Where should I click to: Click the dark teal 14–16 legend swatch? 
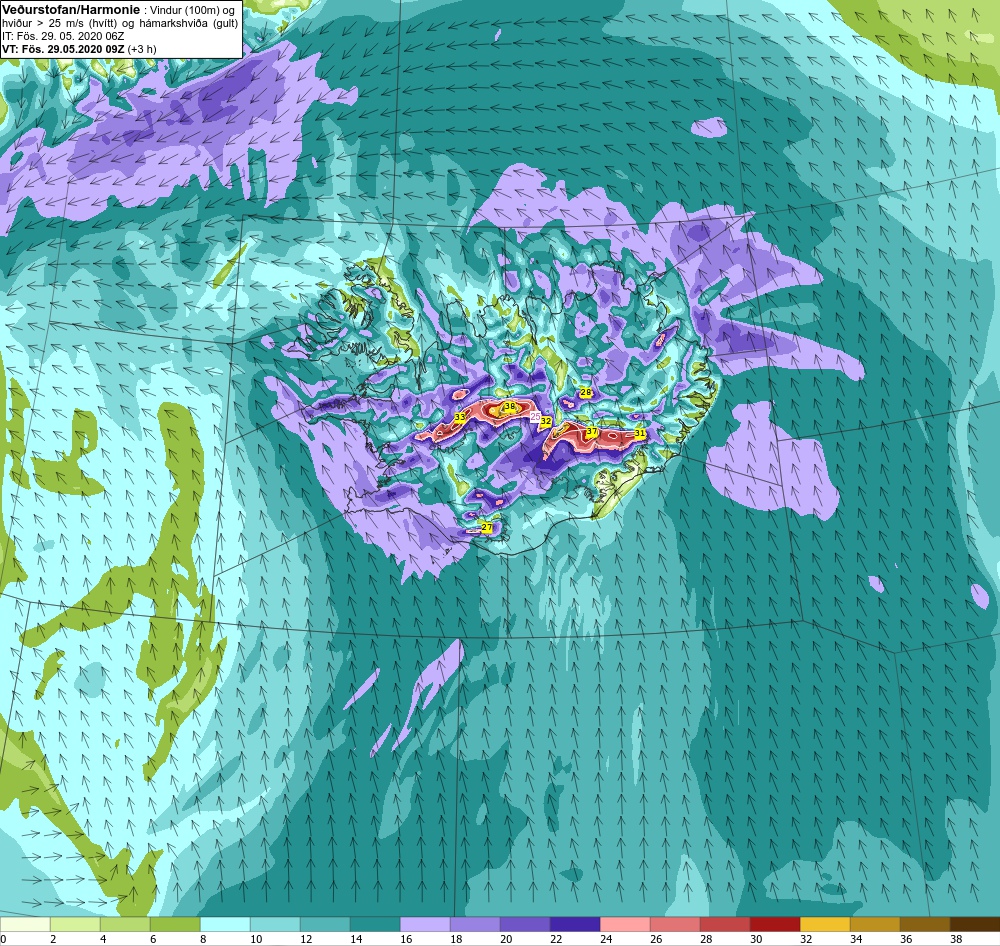(x=375, y=924)
